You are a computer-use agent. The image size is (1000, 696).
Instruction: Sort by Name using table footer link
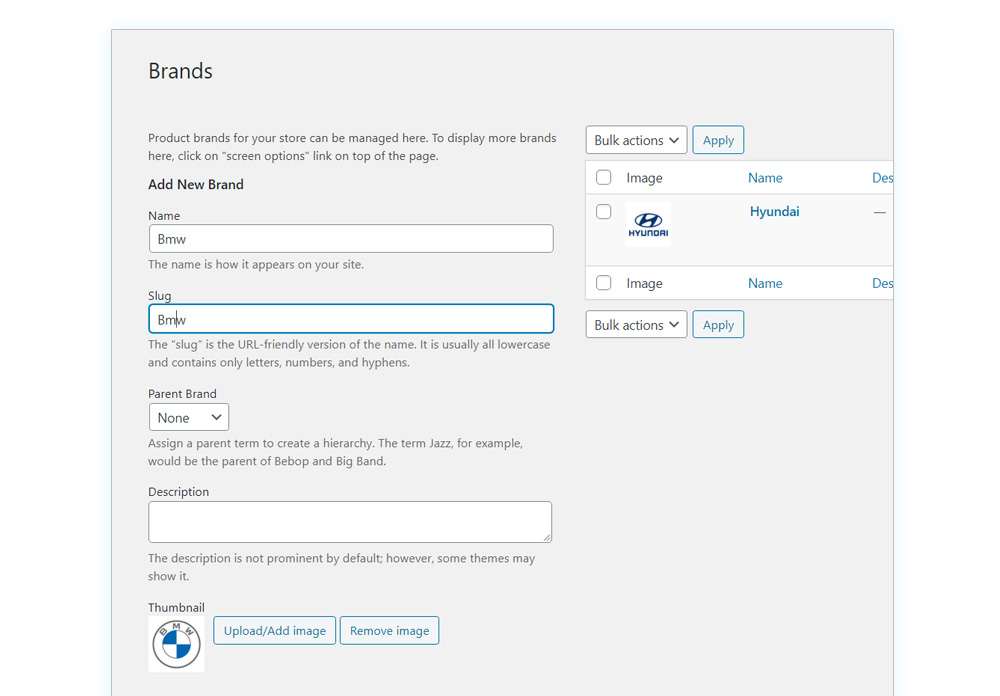(x=765, y=283)
